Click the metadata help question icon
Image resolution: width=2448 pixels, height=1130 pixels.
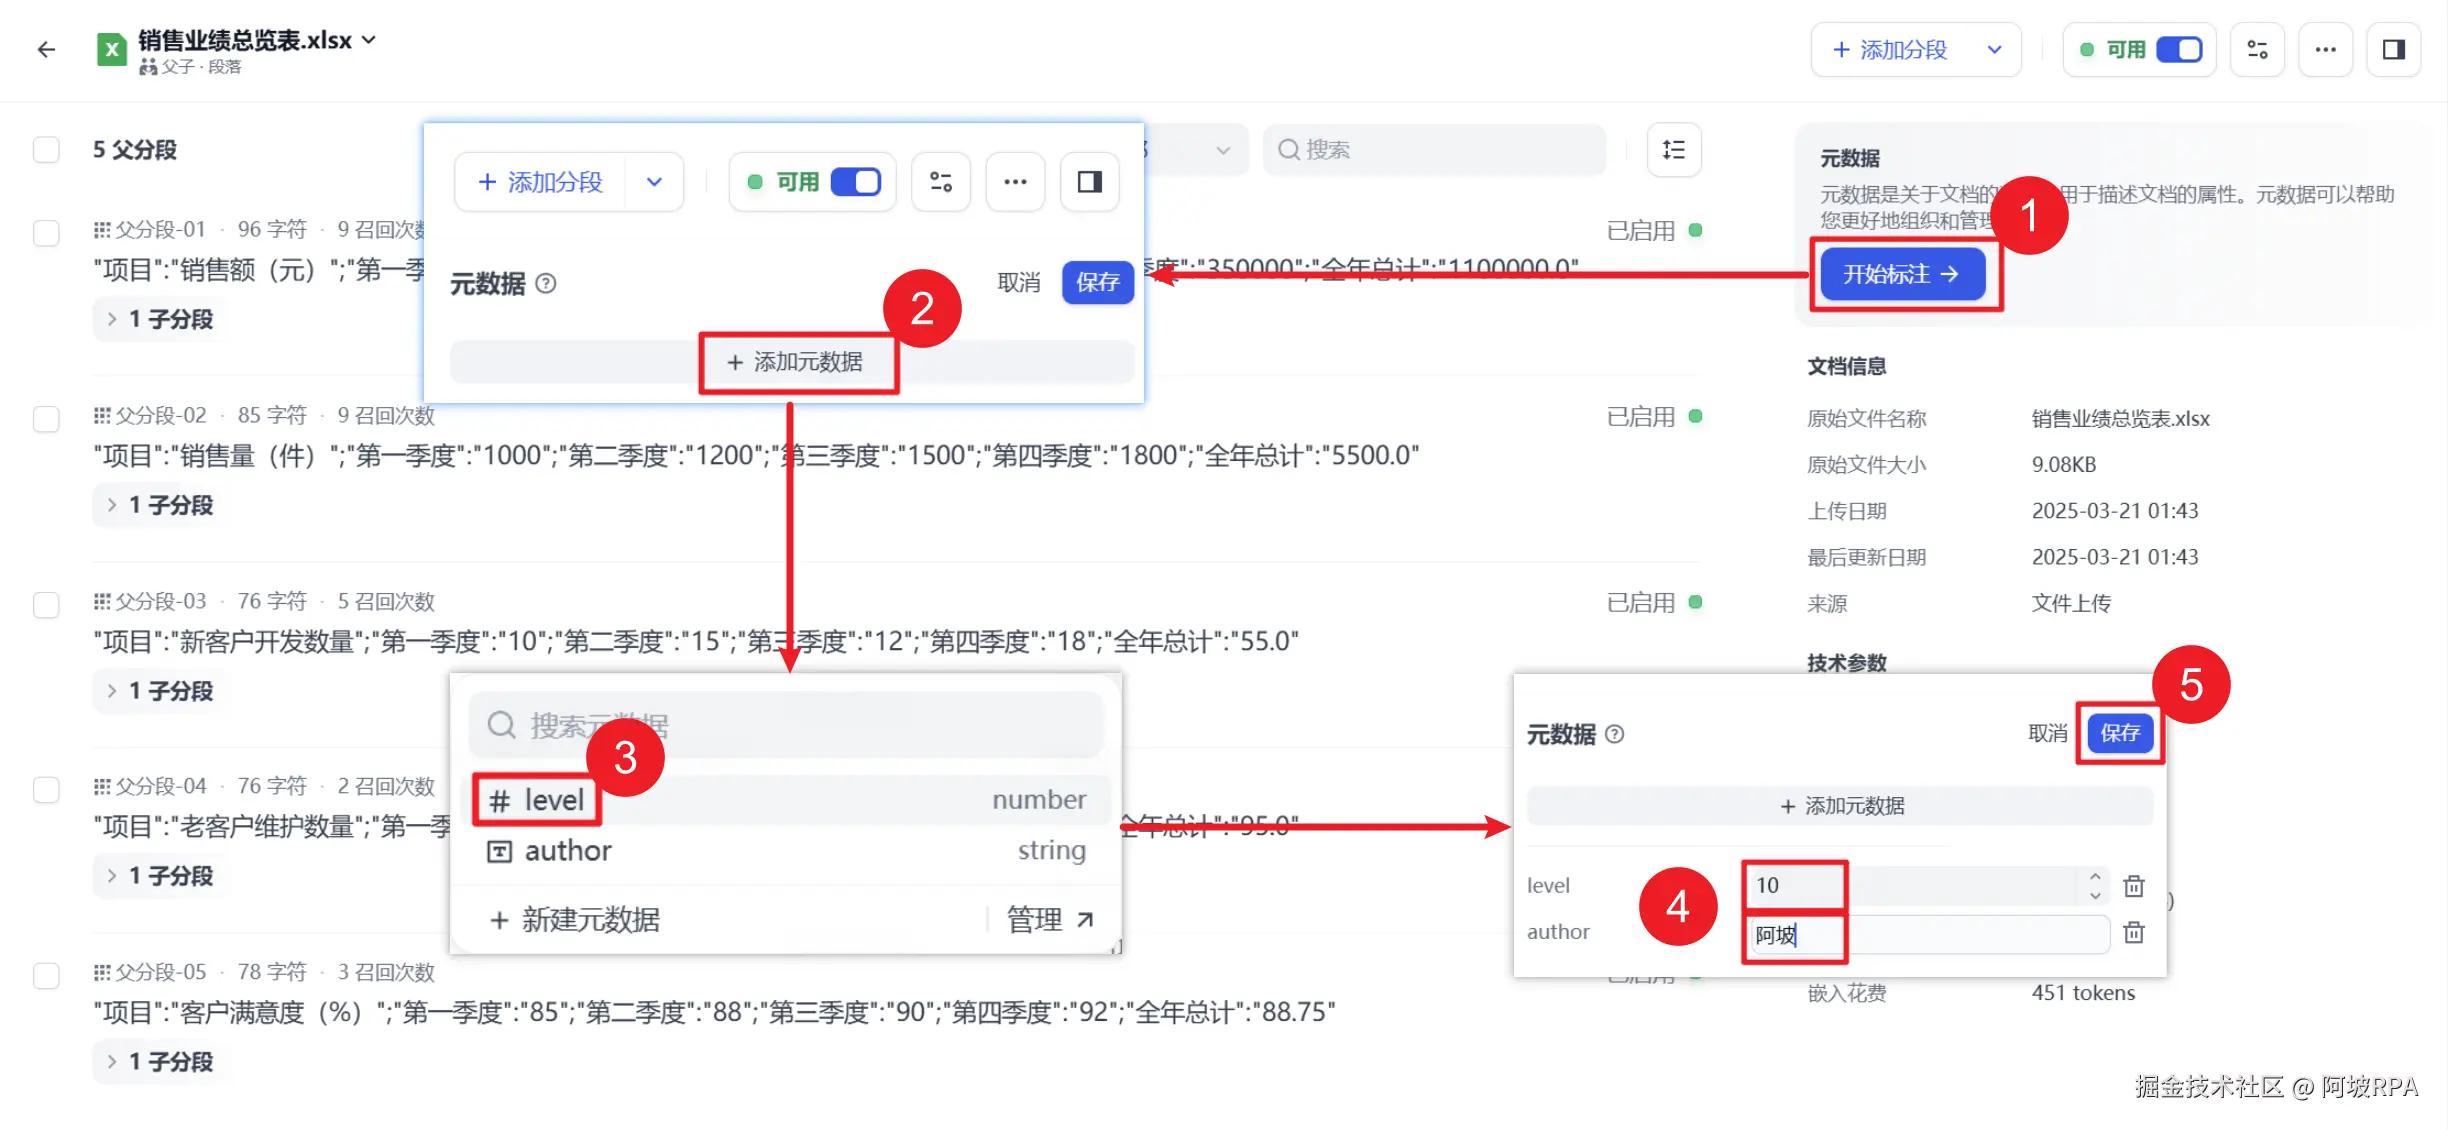(x=1615, y=734)
